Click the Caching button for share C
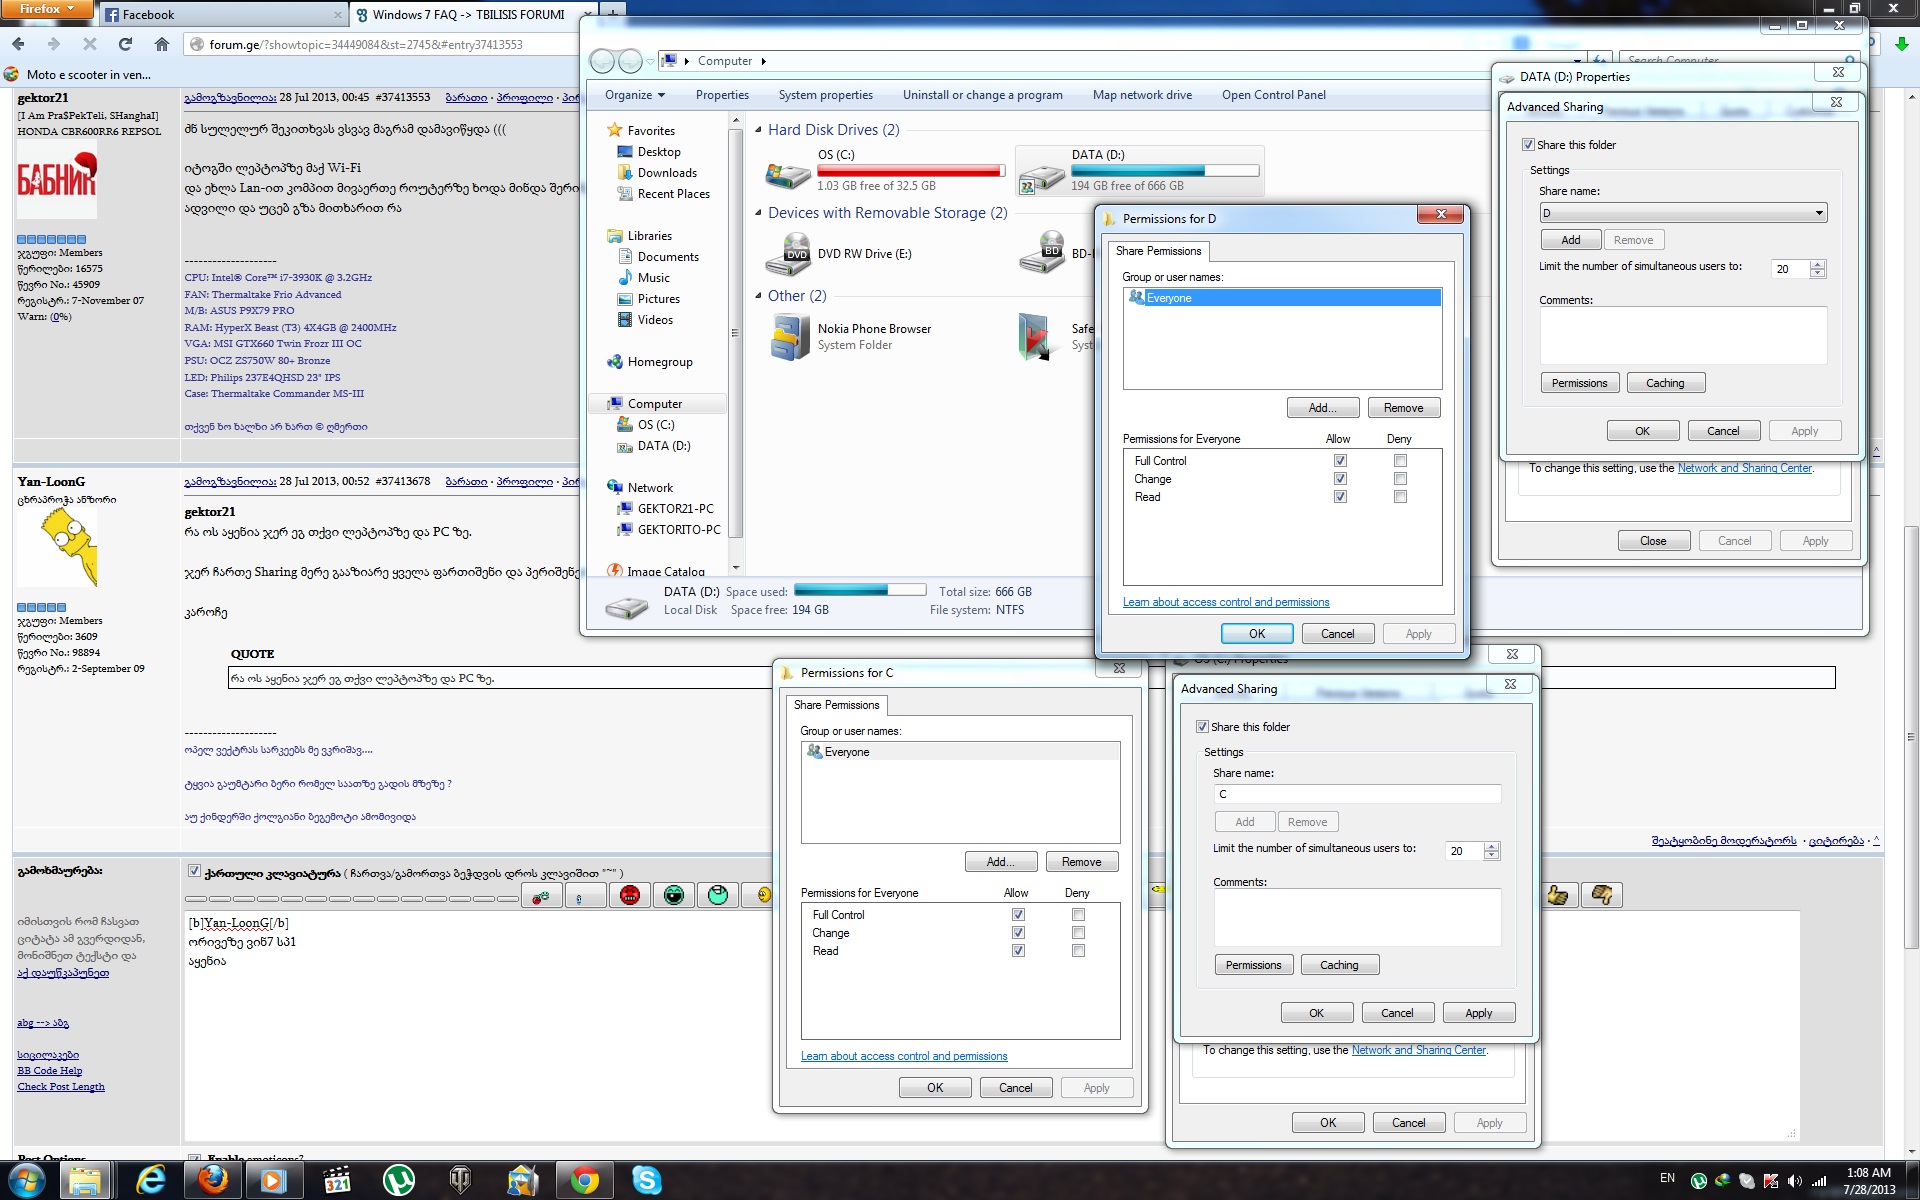Screen dimensions: 1920x1200 (x=1338, y=965)
